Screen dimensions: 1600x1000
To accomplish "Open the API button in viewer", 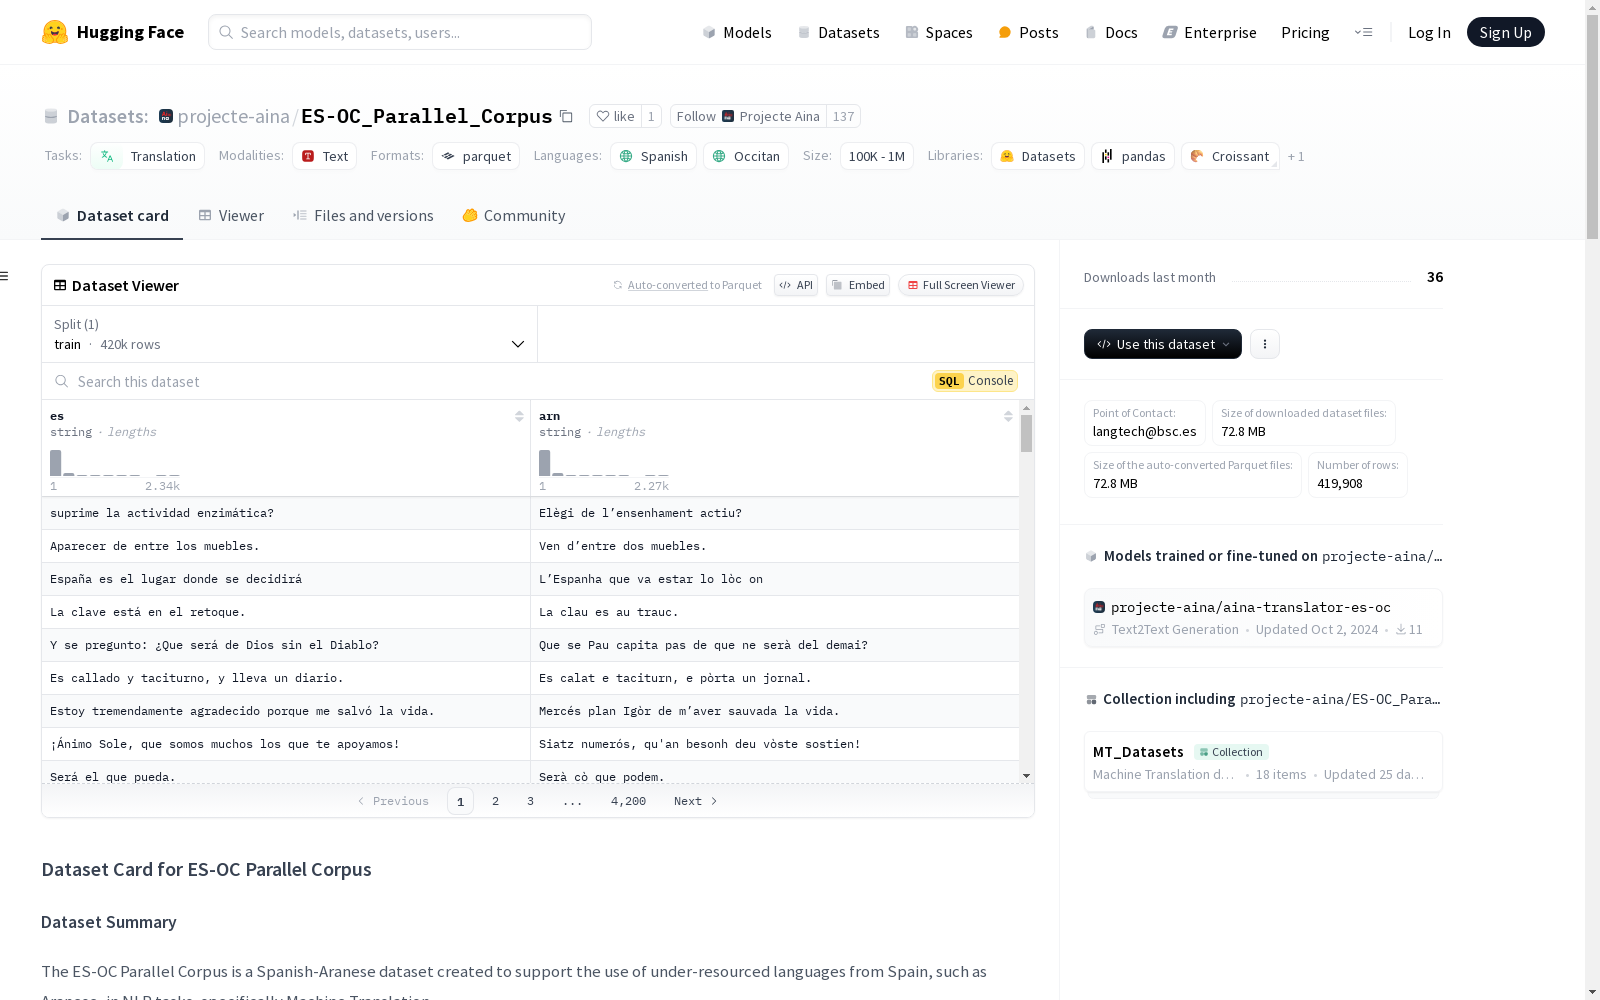I will 796,285.
